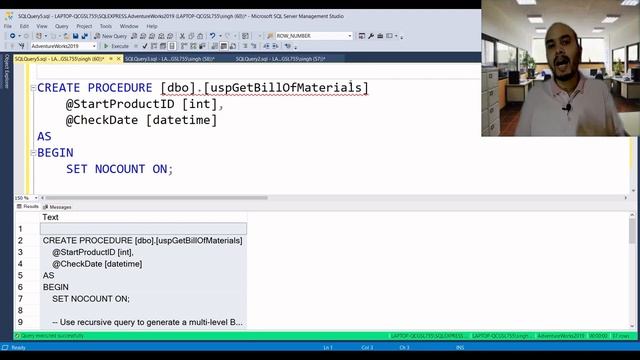Viewport: 640px width, 360px height.
Task: Cut selection with the scissors icon
Action: pos(182,36)
